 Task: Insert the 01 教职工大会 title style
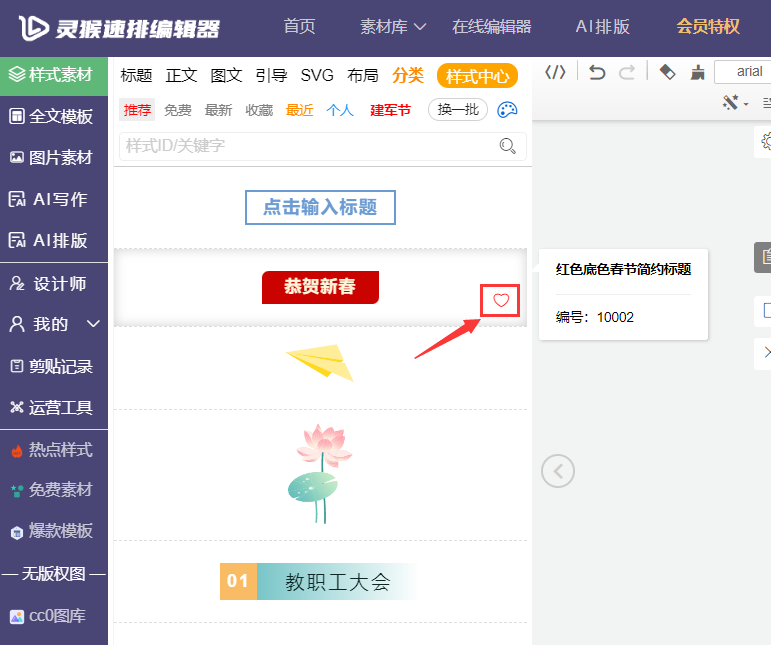tap(318, 582)
